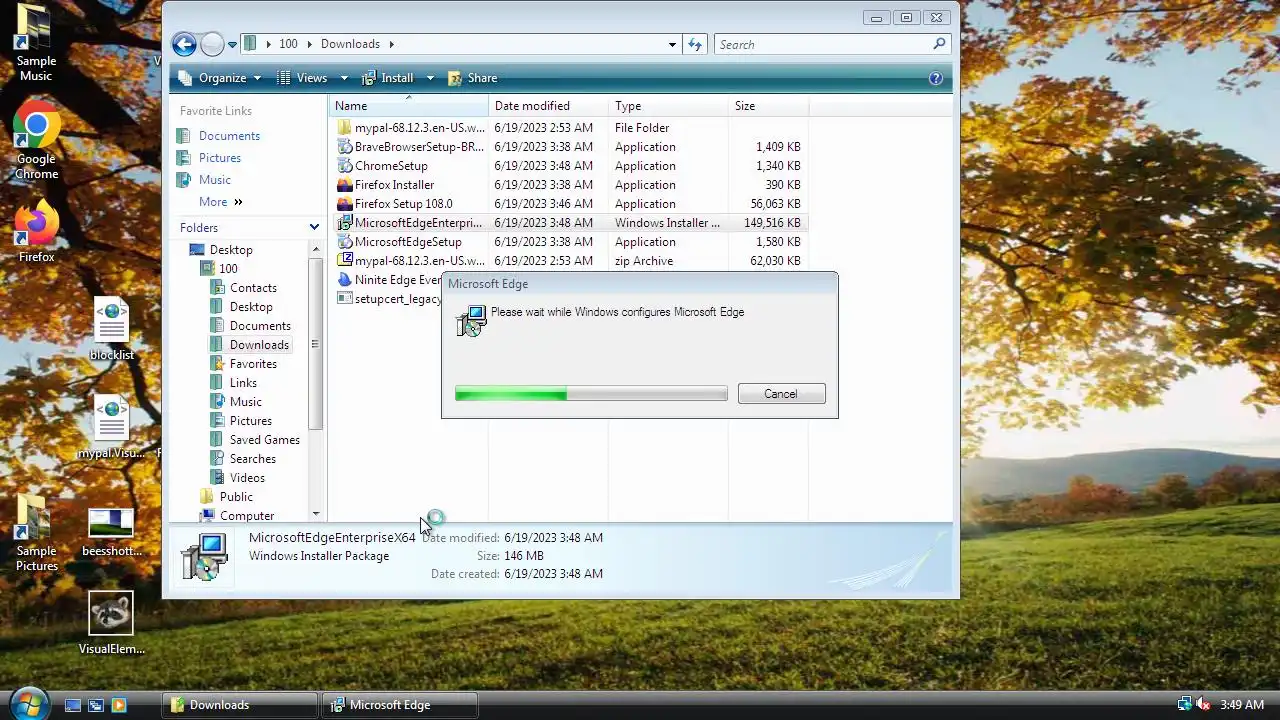Click arrow after Downloads breadcrumb

pyautogui.click(x=391, y=44)
